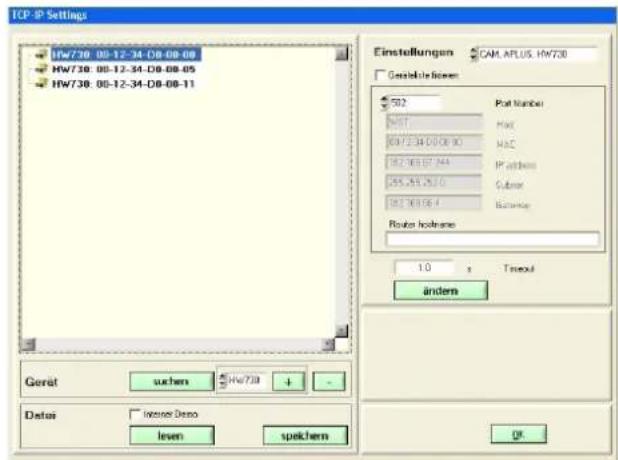Confirm with the OK button
Image resolution: width=618 pixels, height=460 pixels.
tap(519, 434)
